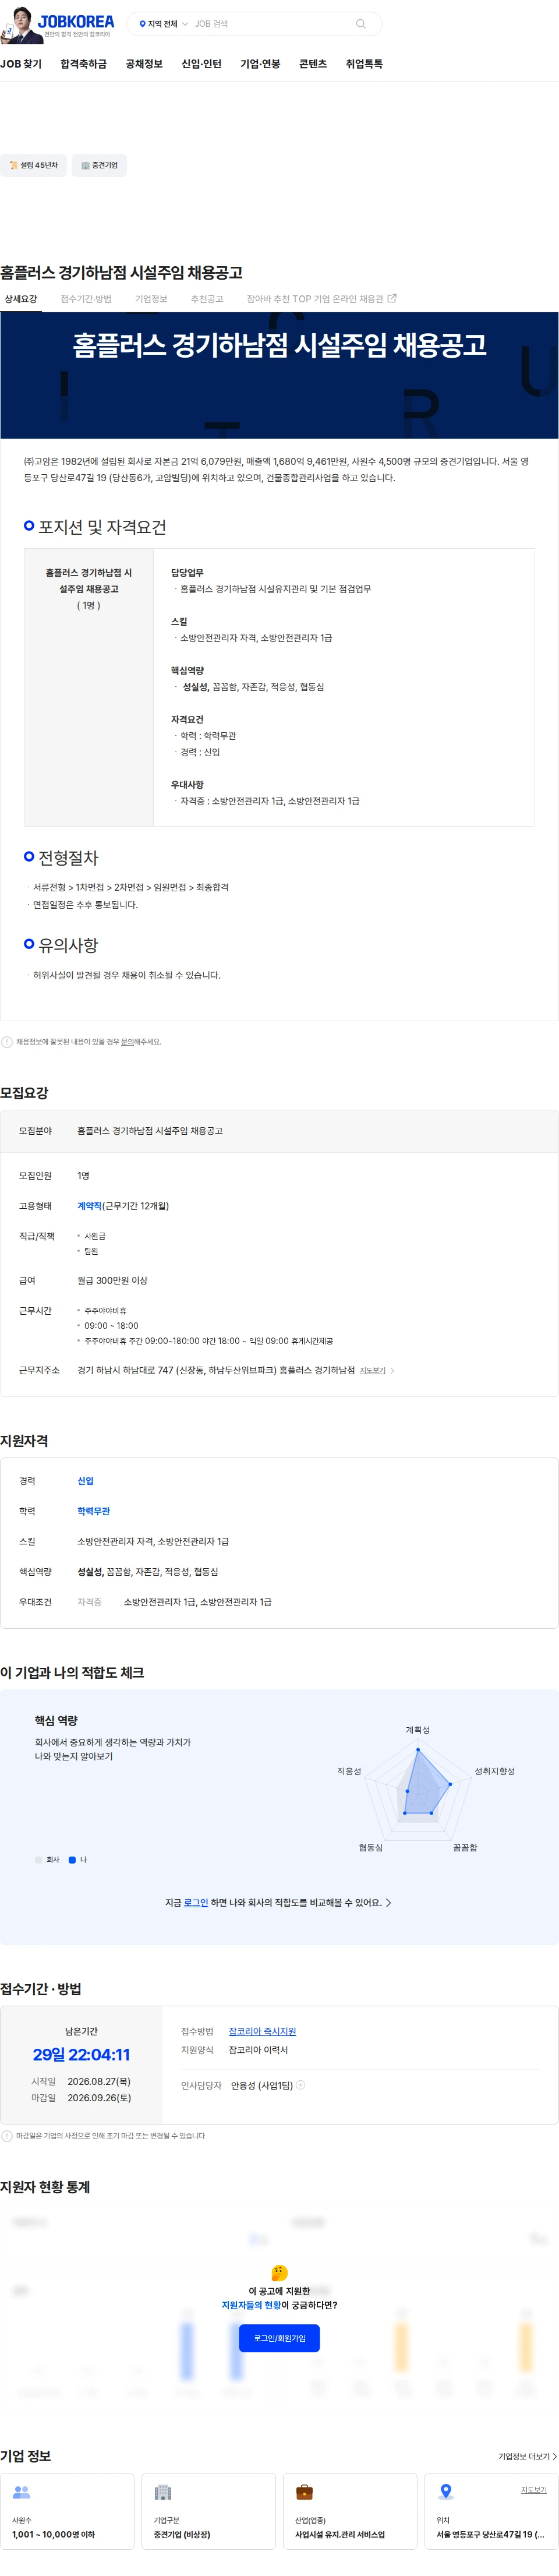Select the 학력무관 education value

(93, 1511)
